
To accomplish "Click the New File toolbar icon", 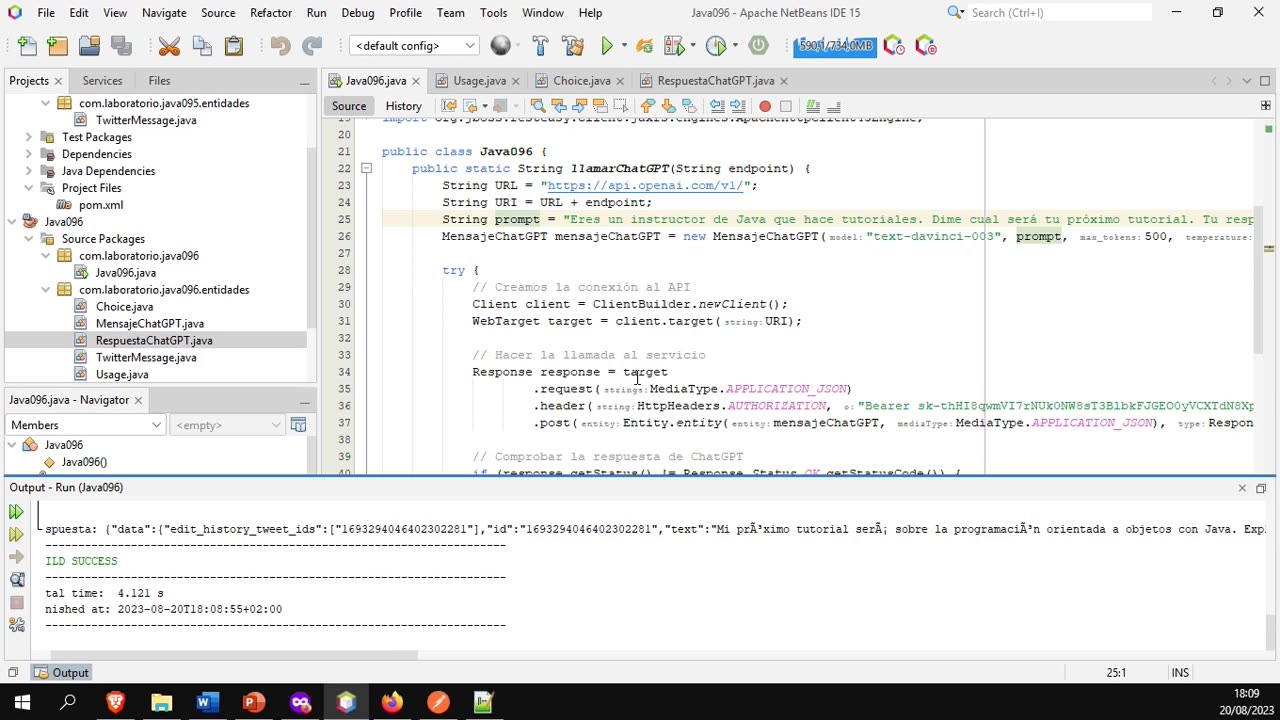I will 27,46.
